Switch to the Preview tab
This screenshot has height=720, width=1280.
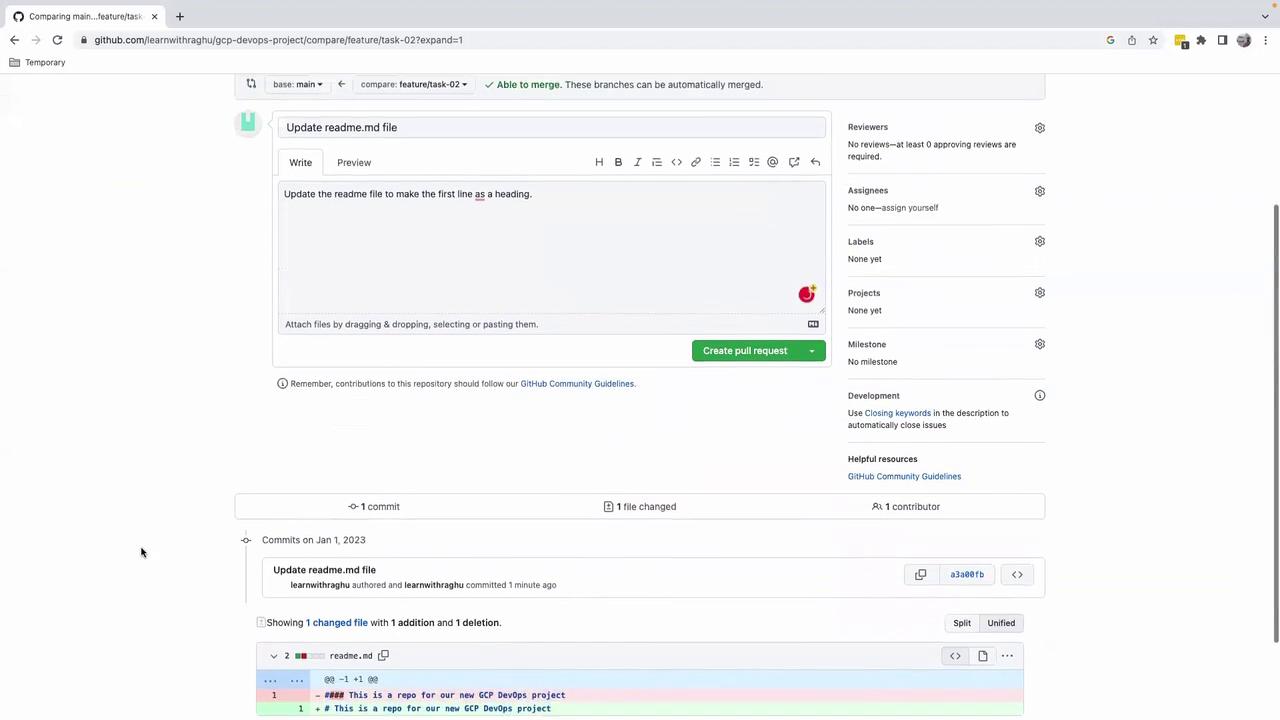(x=354, y=162)
